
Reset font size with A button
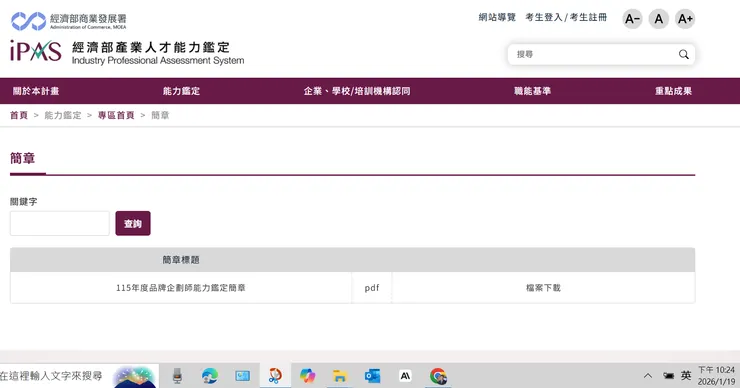click(658, 19)
